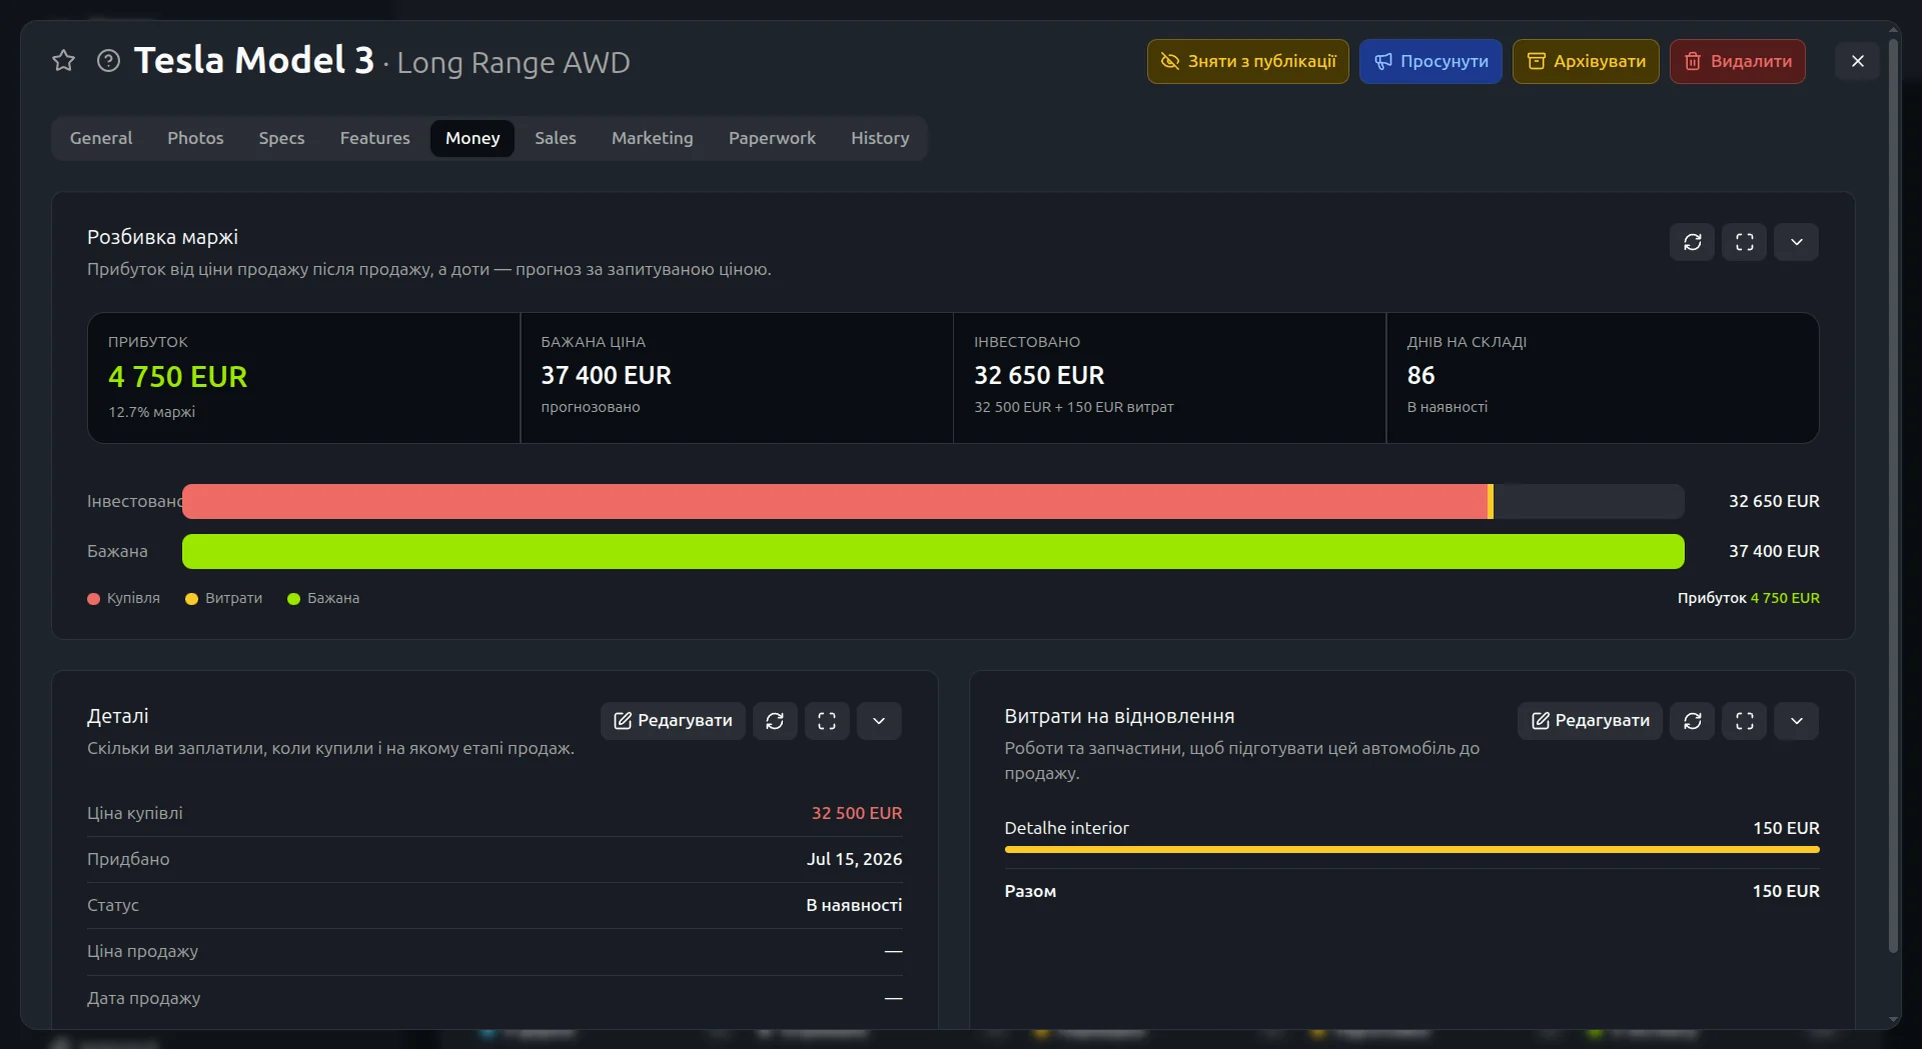The width and height of the screenshot is (1922, 1049).
Task: Refresh the Розбивка маржі panel
Action: pos(1692,242)
